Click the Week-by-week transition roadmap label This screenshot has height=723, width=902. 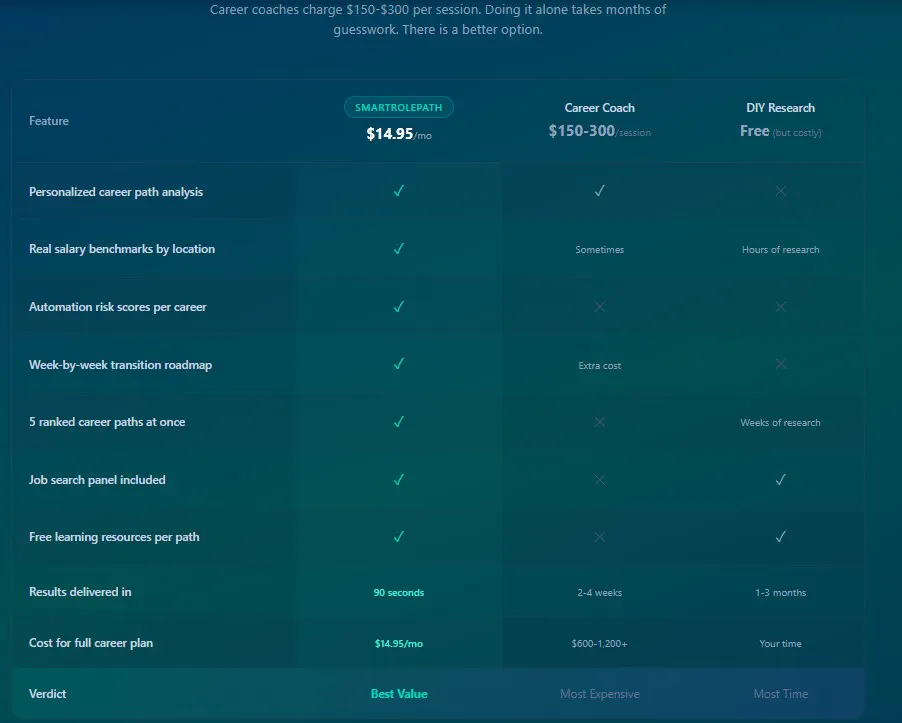click(x=120, y=365)
